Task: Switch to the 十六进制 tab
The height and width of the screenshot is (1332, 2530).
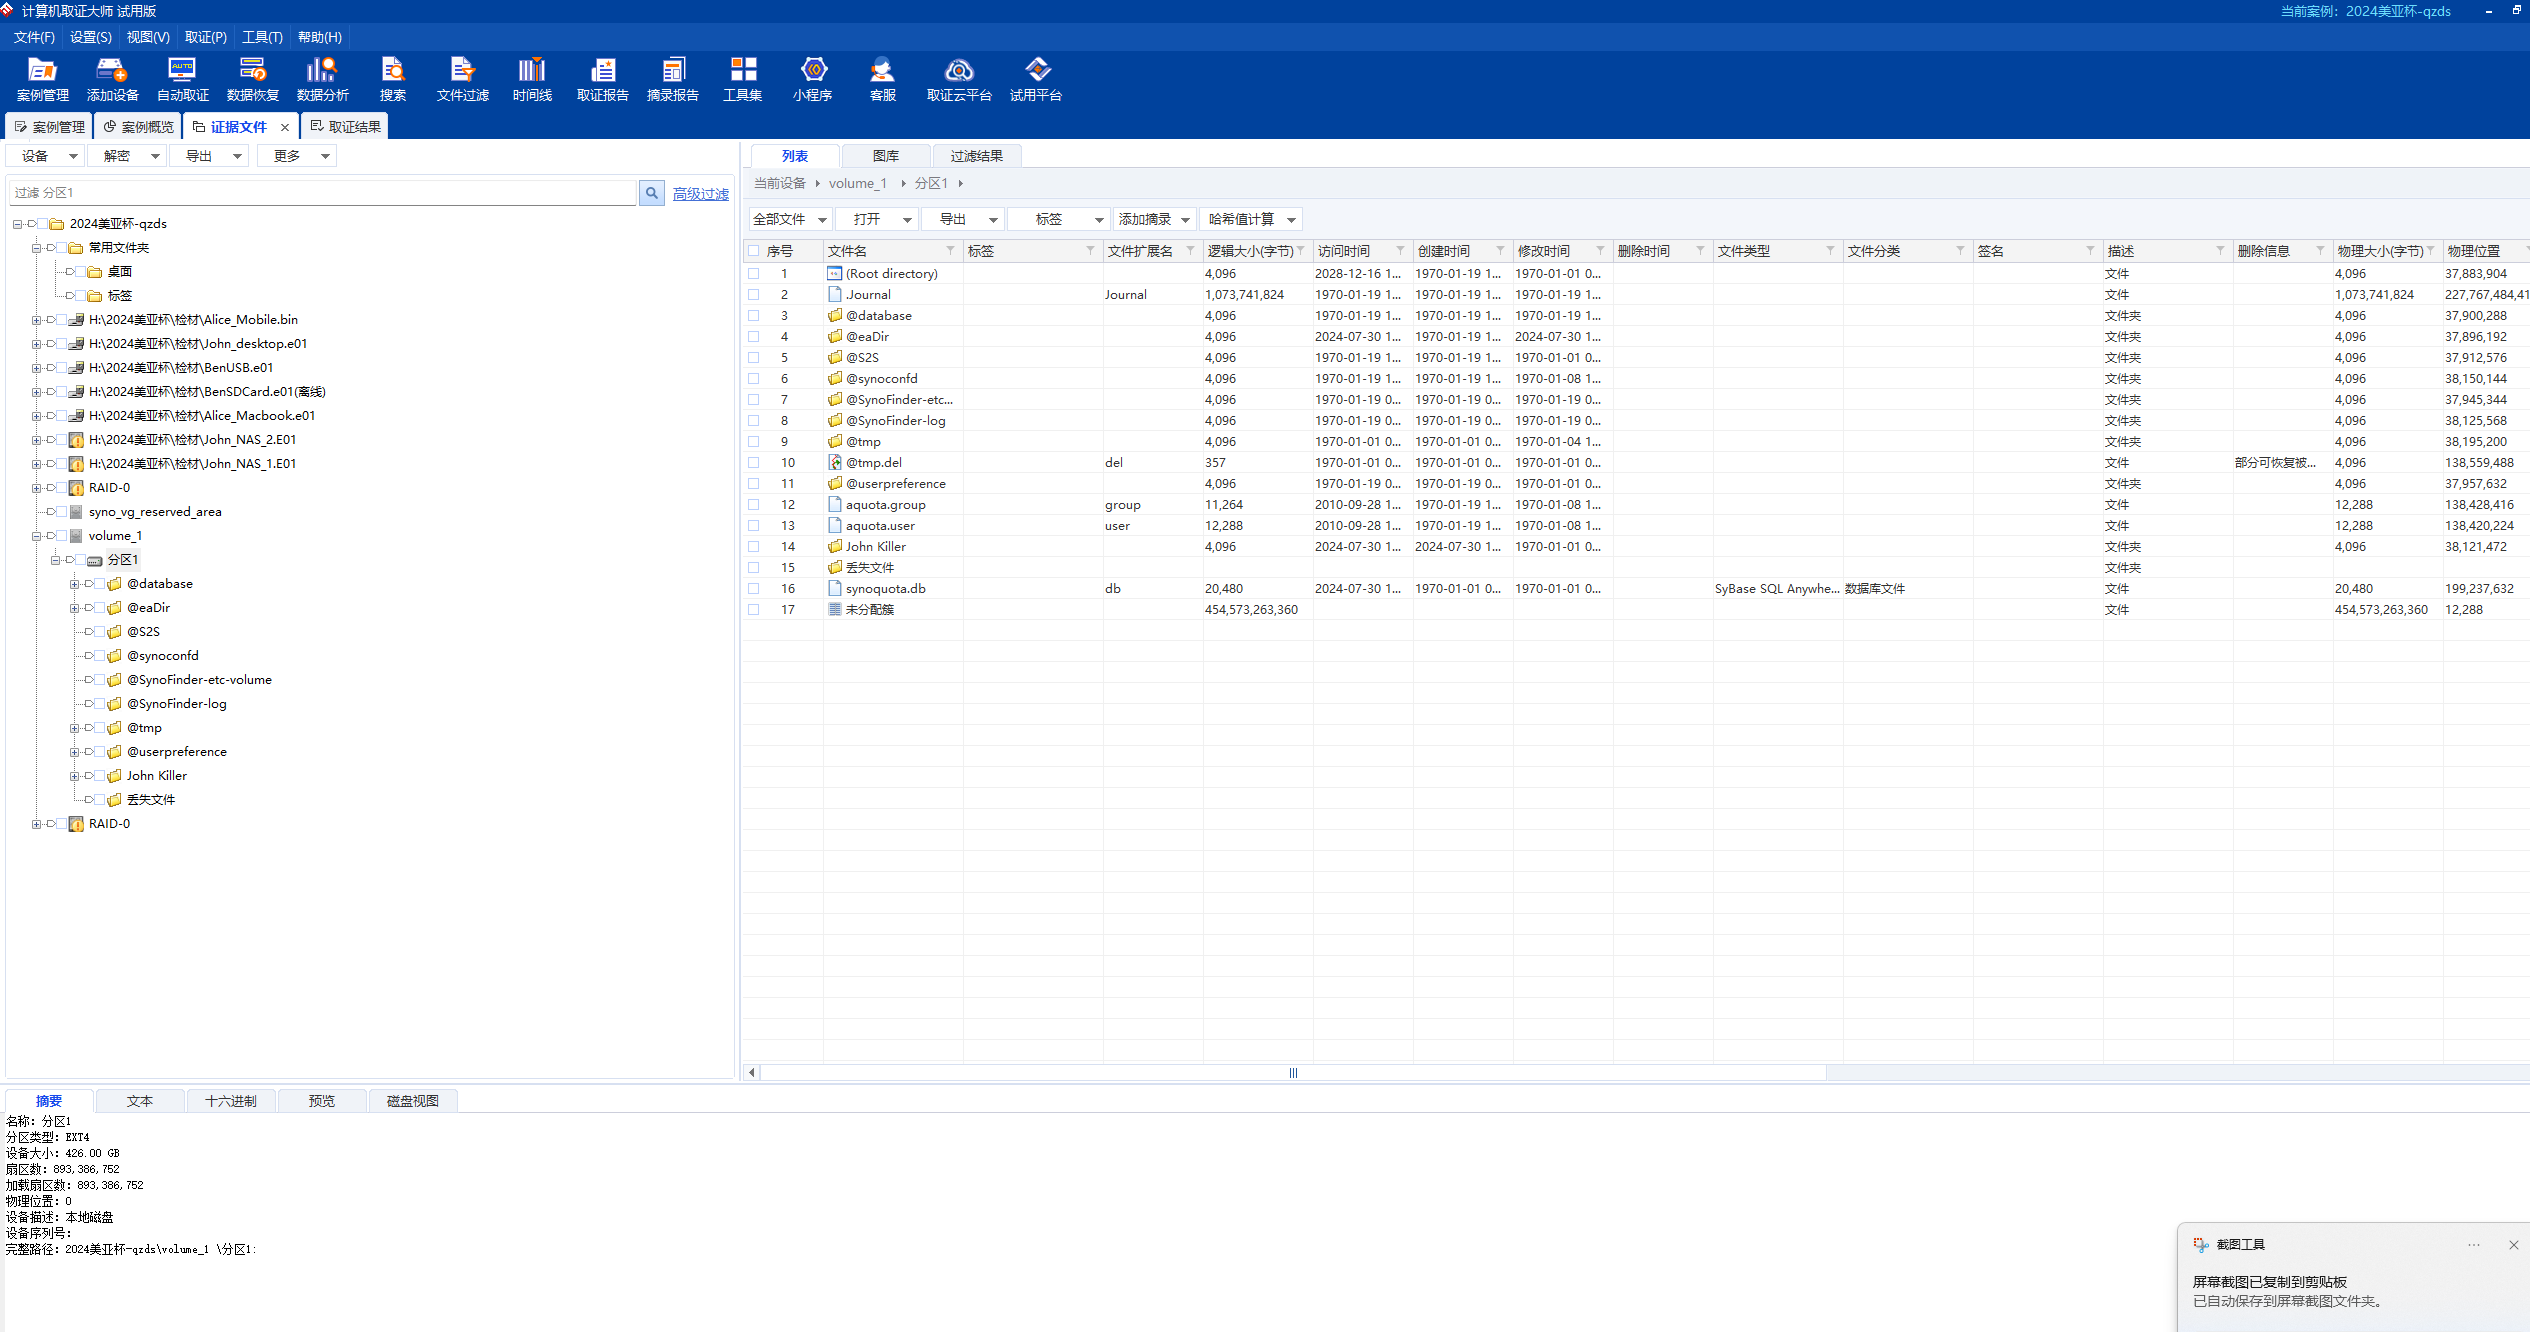Action: click(230, 1101)
